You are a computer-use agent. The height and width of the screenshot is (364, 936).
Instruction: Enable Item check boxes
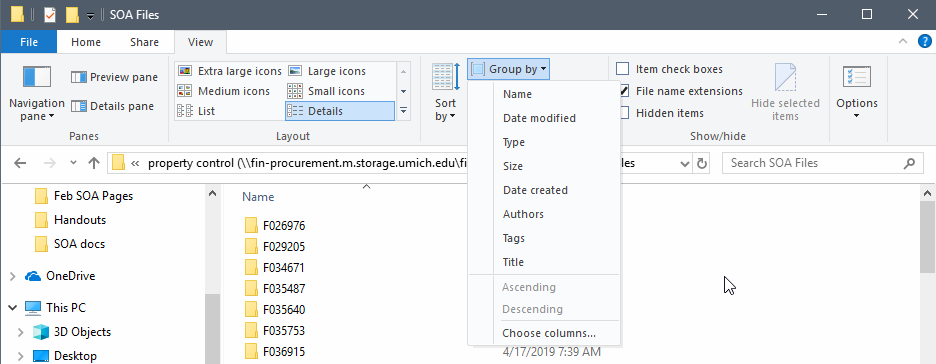pos(669,69)
